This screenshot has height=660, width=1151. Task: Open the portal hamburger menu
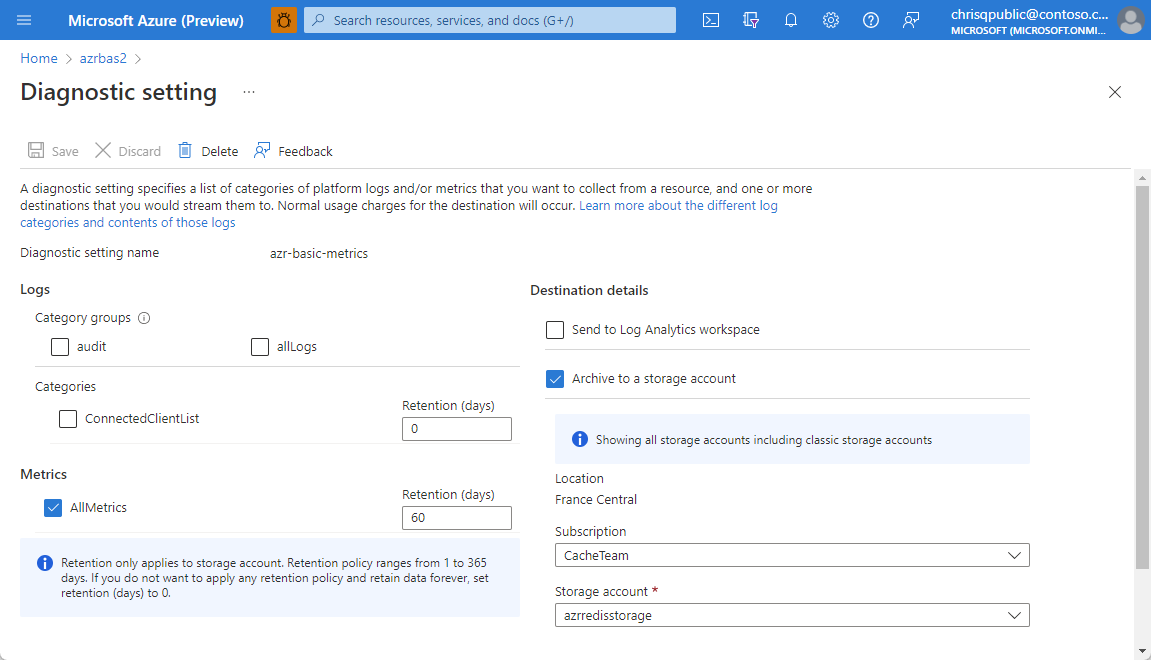coord(24,20)
